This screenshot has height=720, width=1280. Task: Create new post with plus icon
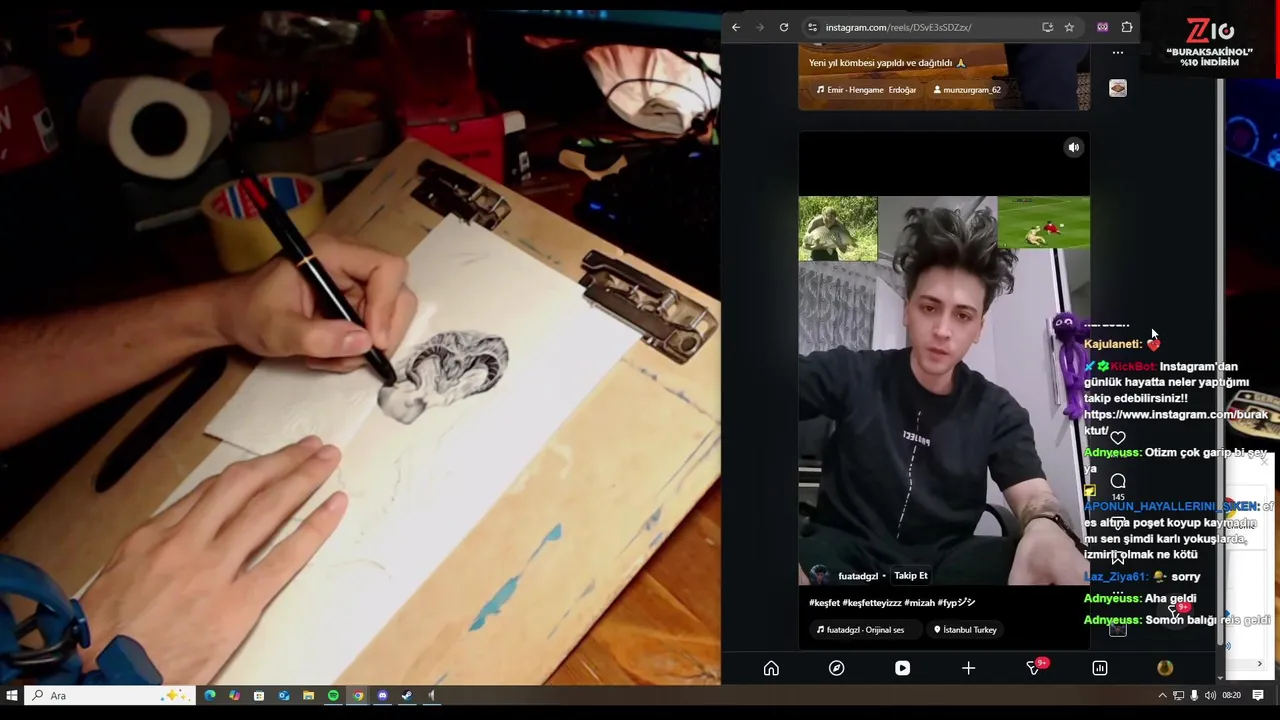968,668
